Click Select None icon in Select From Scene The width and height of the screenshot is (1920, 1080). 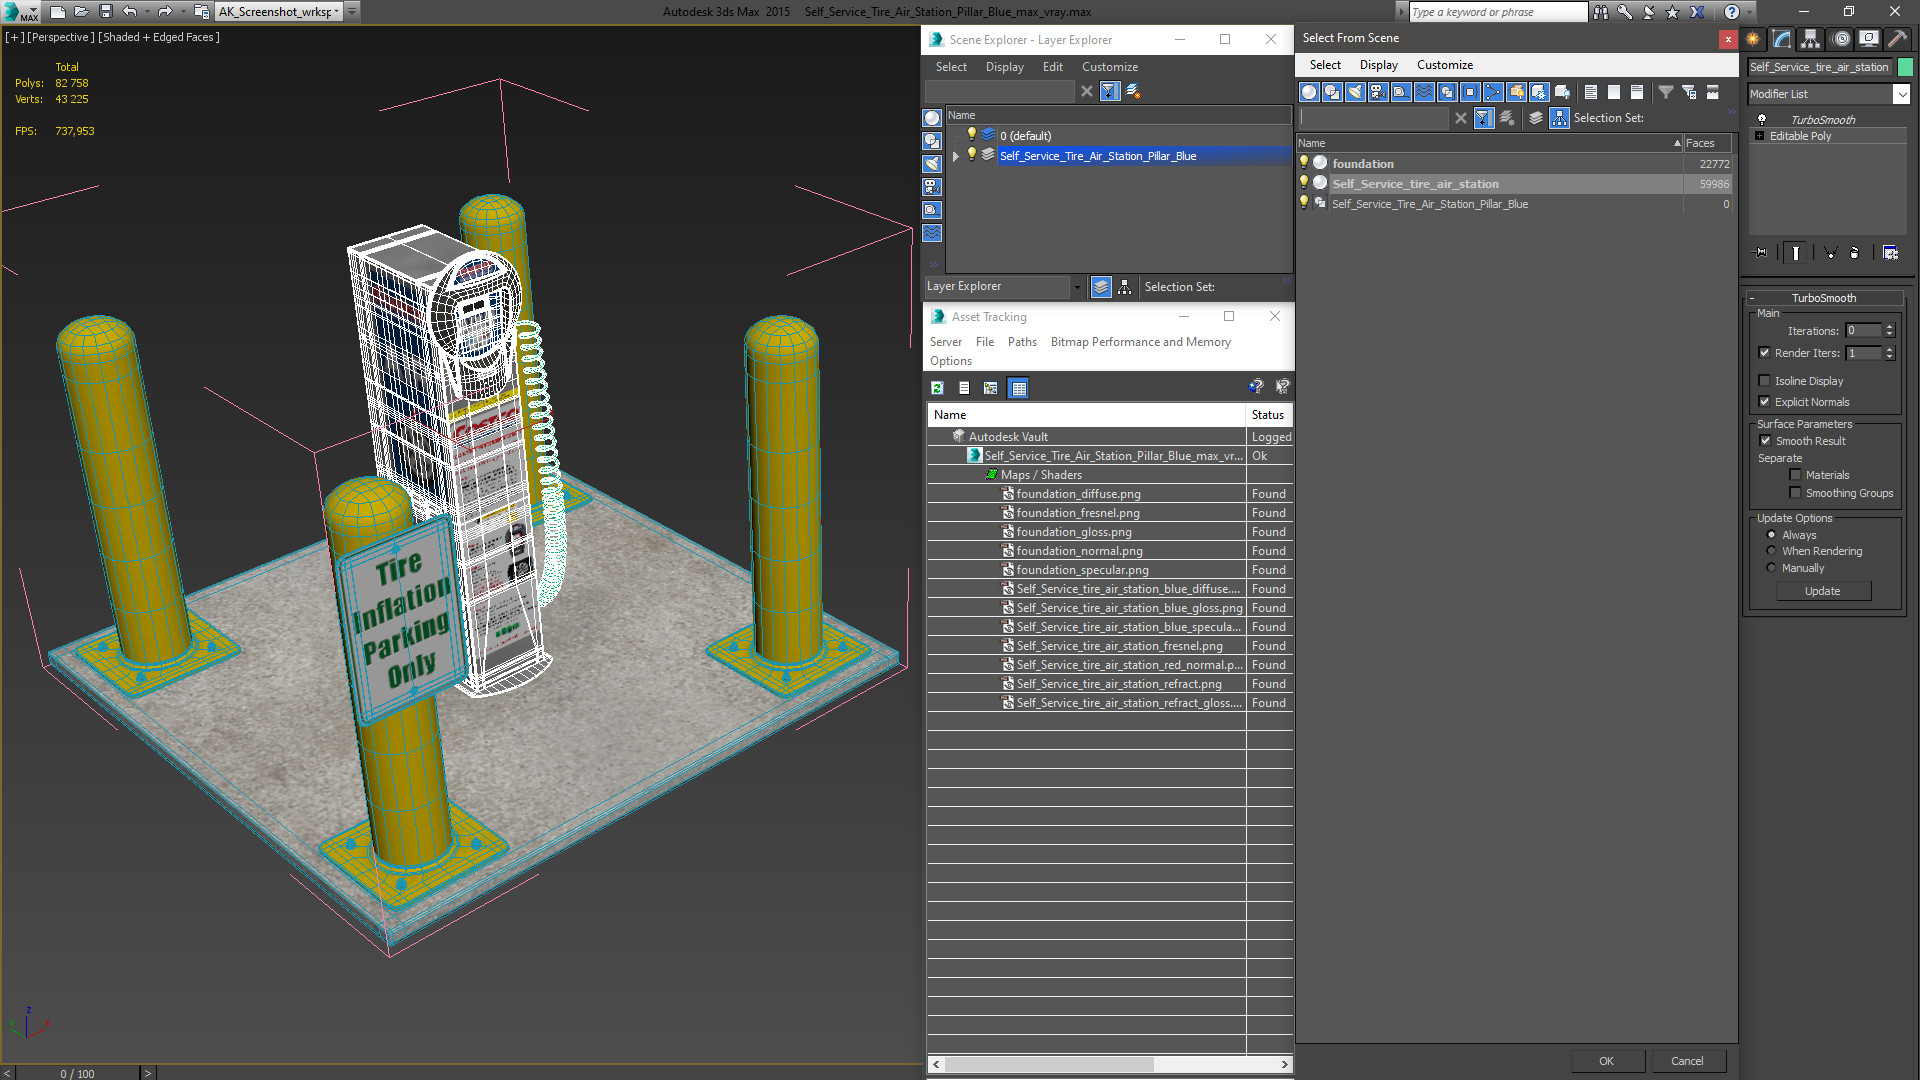(x=1614, y=92)
